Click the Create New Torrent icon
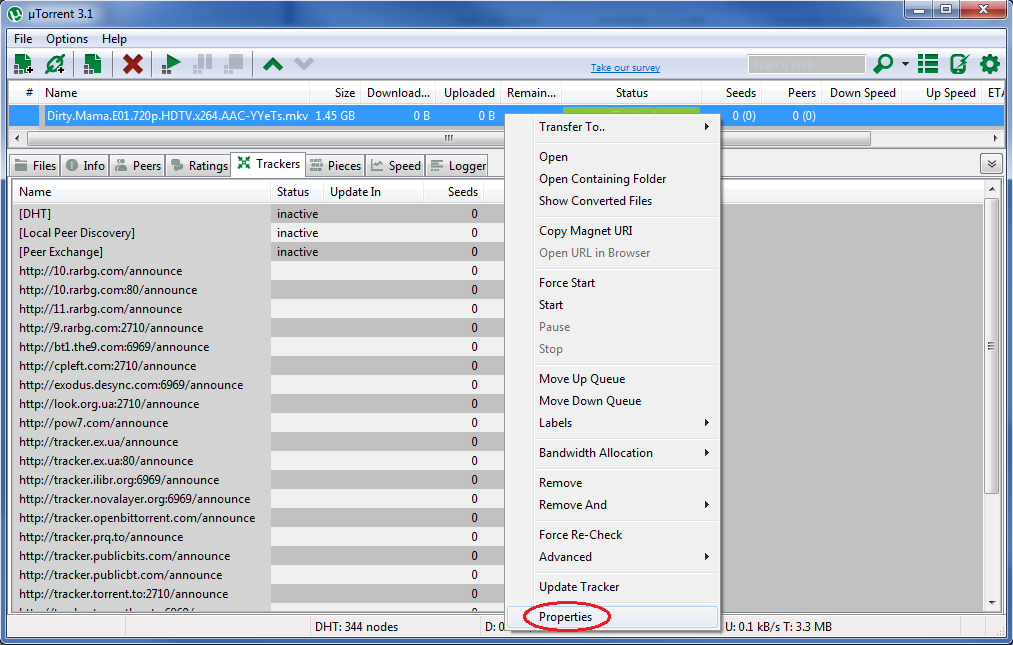 92,64
